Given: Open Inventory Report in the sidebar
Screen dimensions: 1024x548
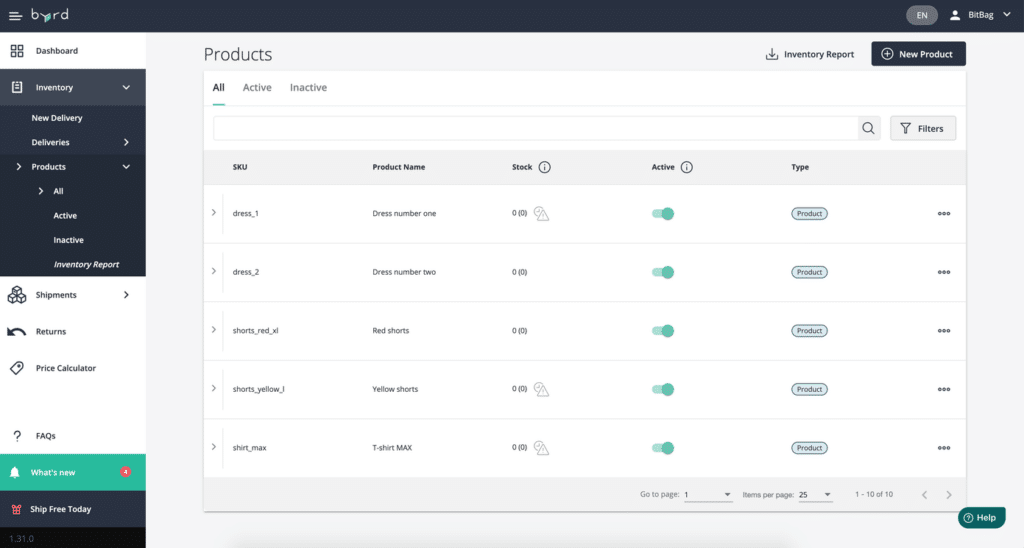Looking at the screenshot, I should [x=86, y=265].
